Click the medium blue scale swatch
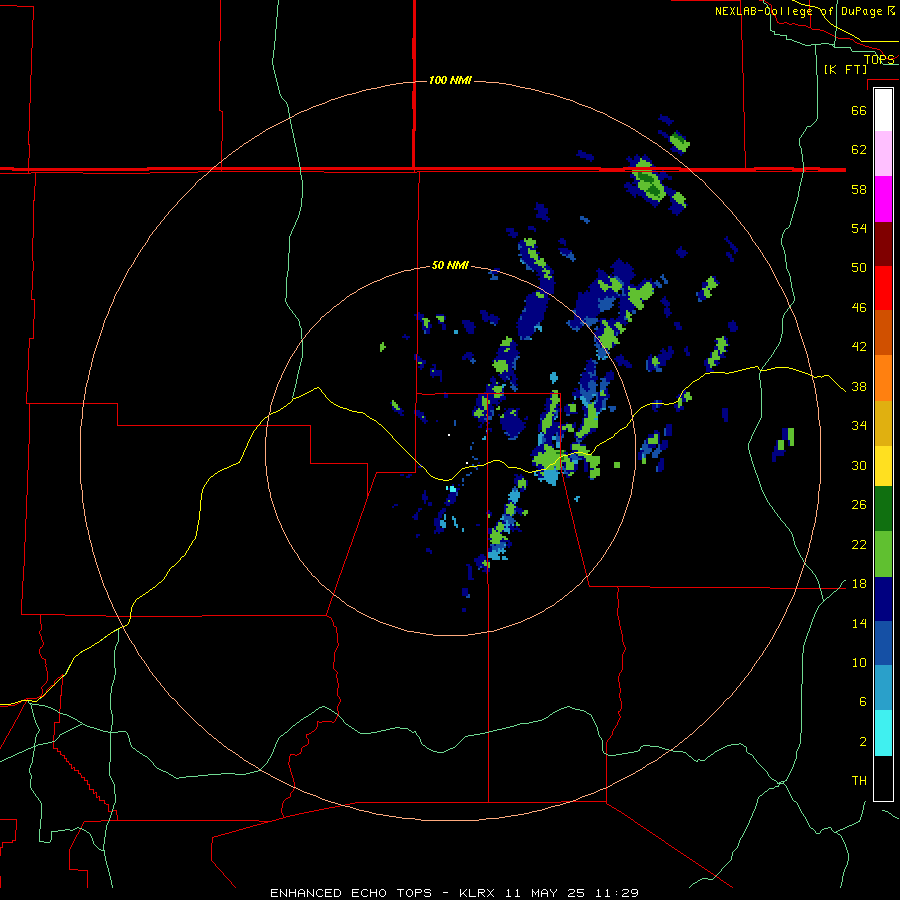Screen dimensions: 900x900 (x=883, y=643)
